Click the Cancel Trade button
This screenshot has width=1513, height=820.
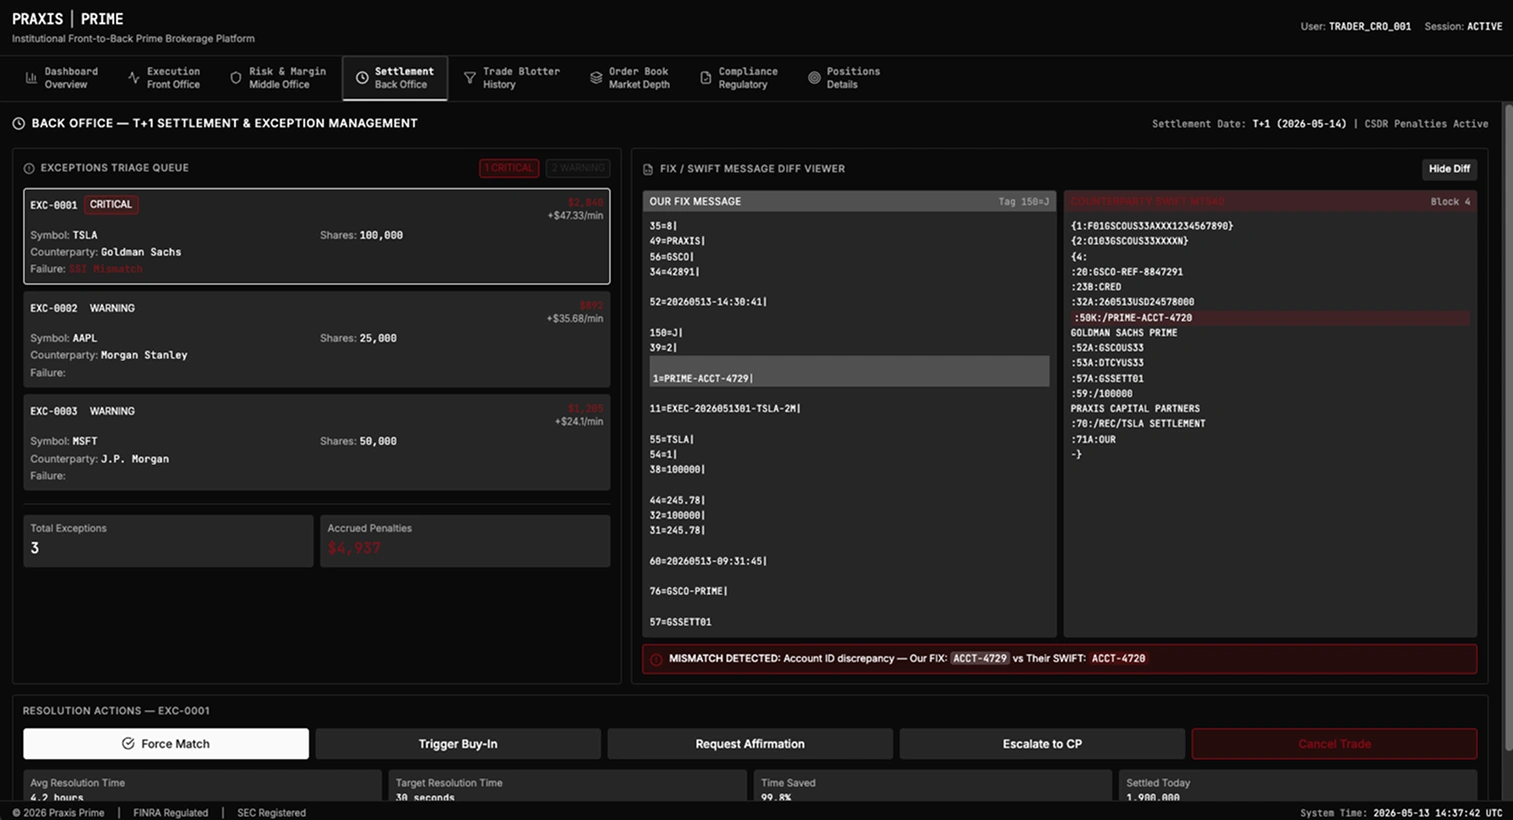coord(1334,744)
